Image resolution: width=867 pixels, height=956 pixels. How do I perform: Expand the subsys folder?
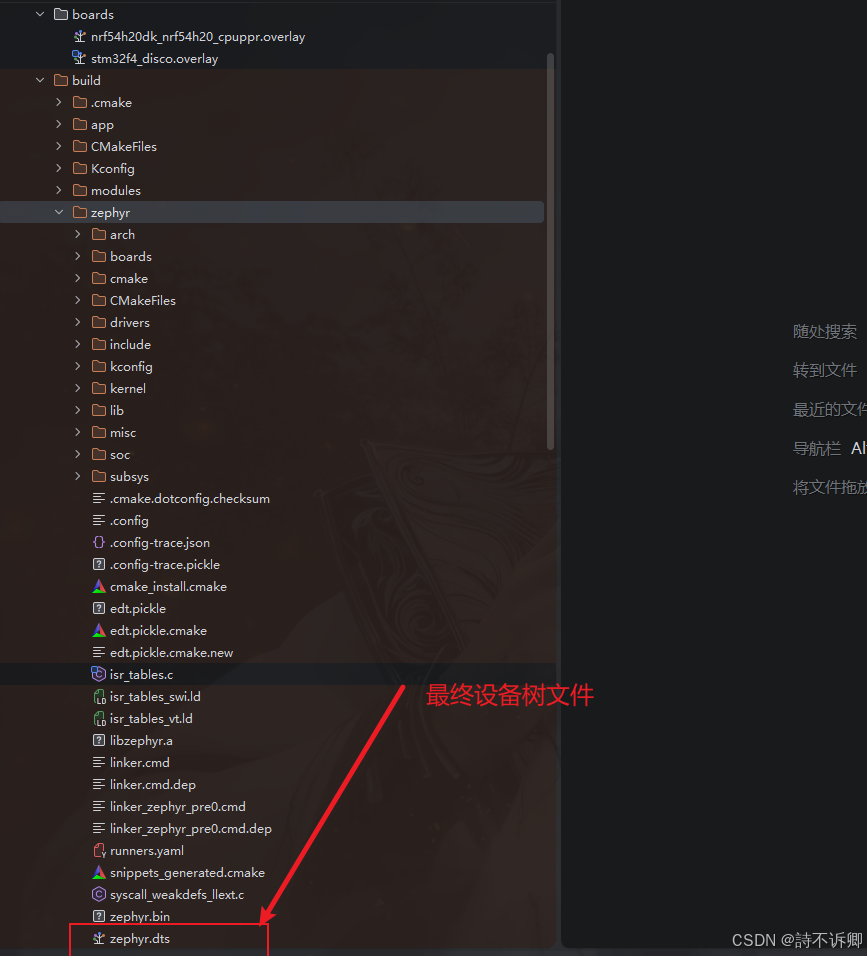77,476
